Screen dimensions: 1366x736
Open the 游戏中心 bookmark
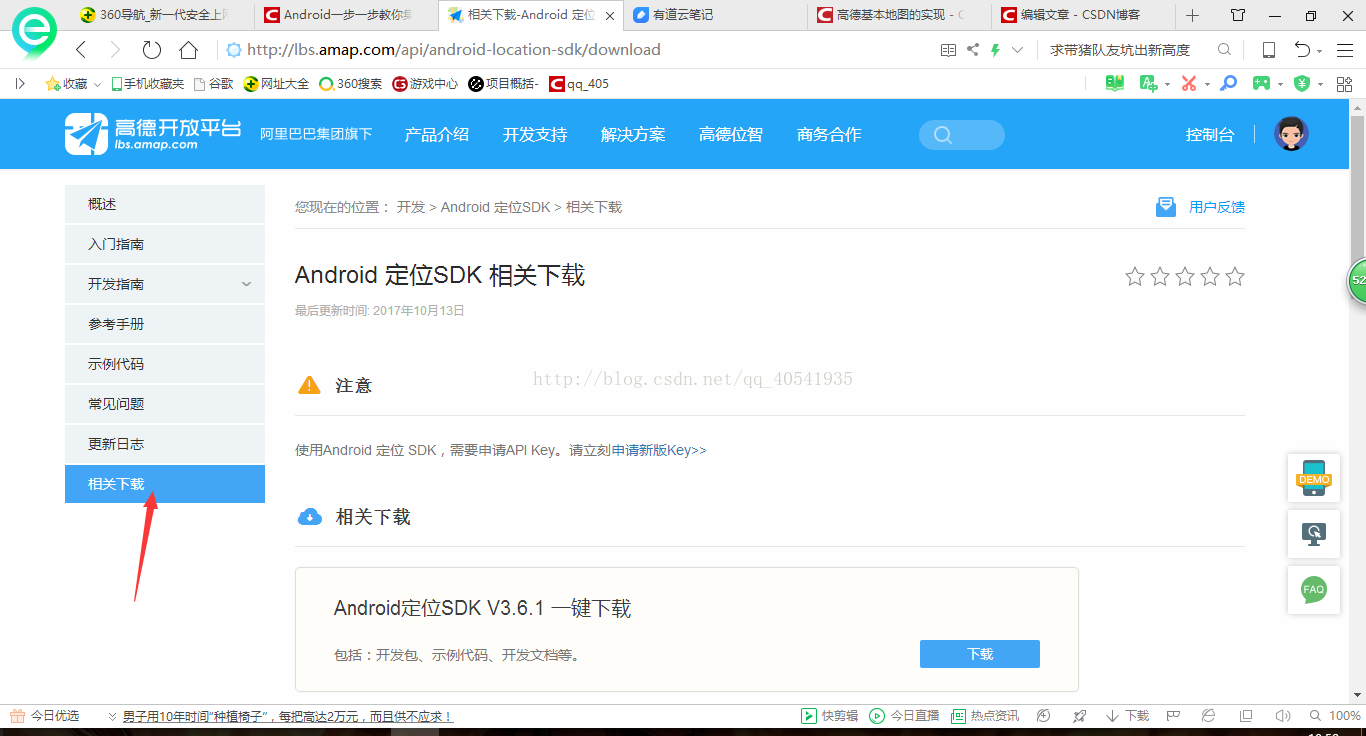425,84
